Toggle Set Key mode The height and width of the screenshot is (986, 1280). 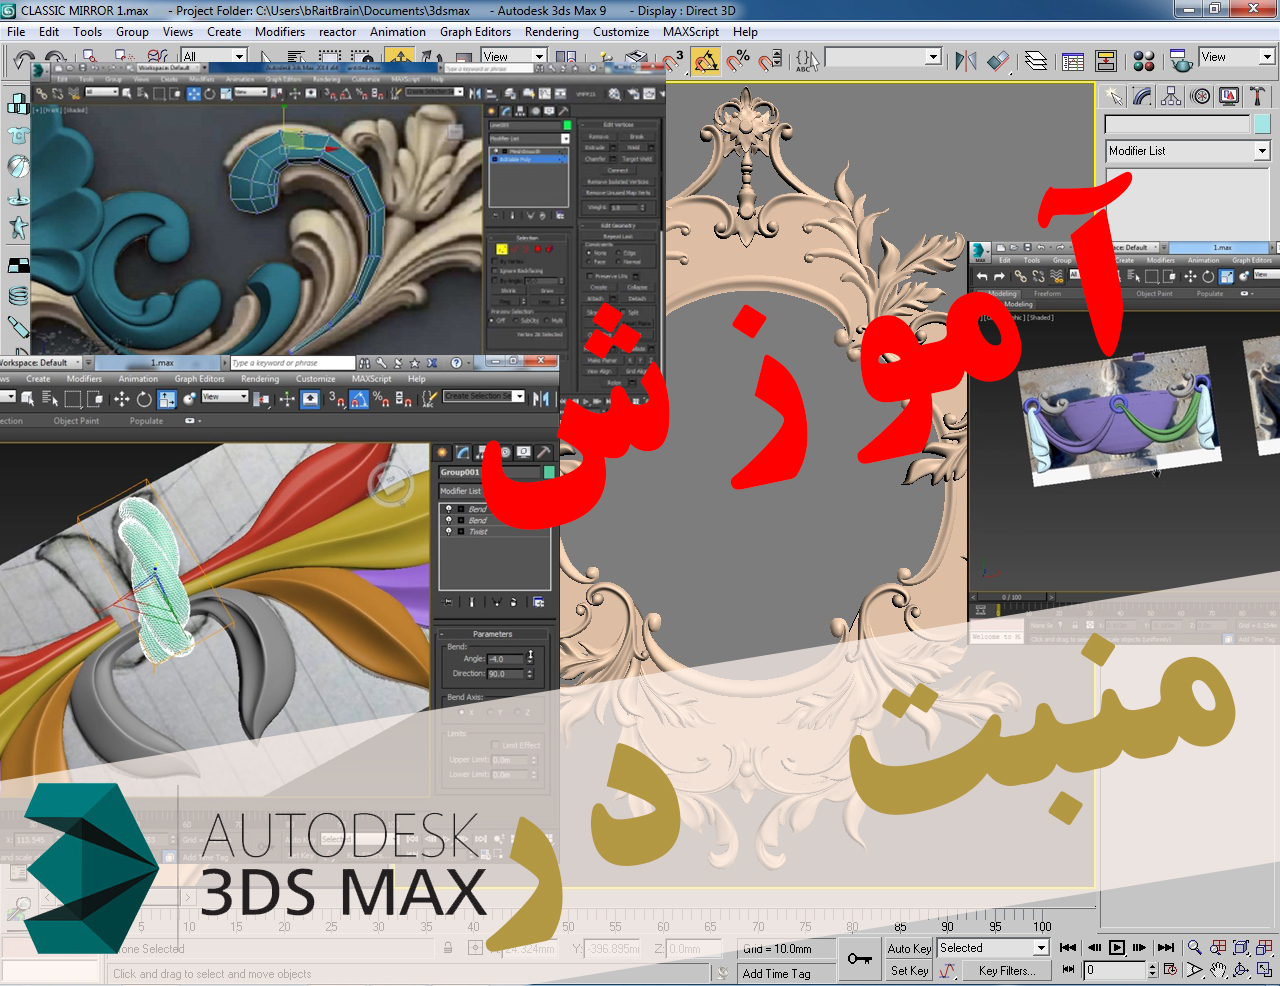point(909,970)
